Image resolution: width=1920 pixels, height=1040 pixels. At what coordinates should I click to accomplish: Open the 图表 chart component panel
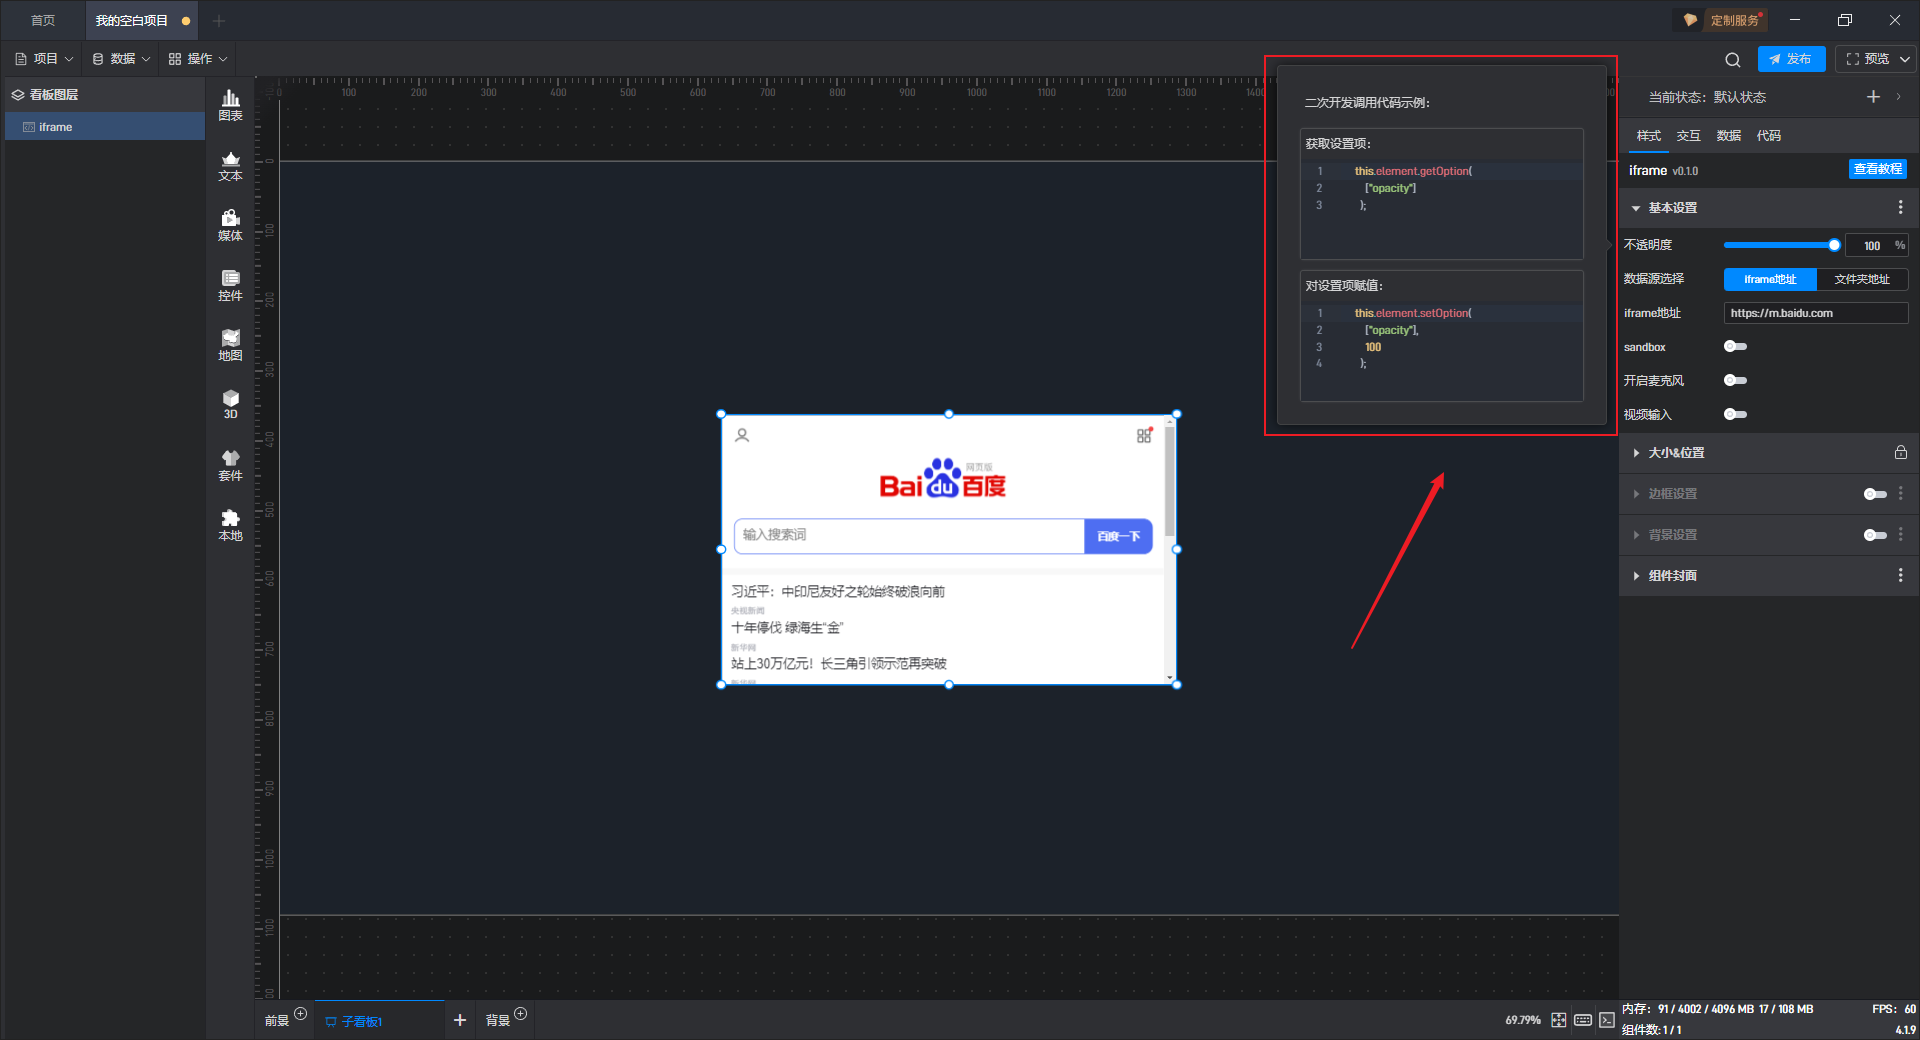click(x=230, y=104)
